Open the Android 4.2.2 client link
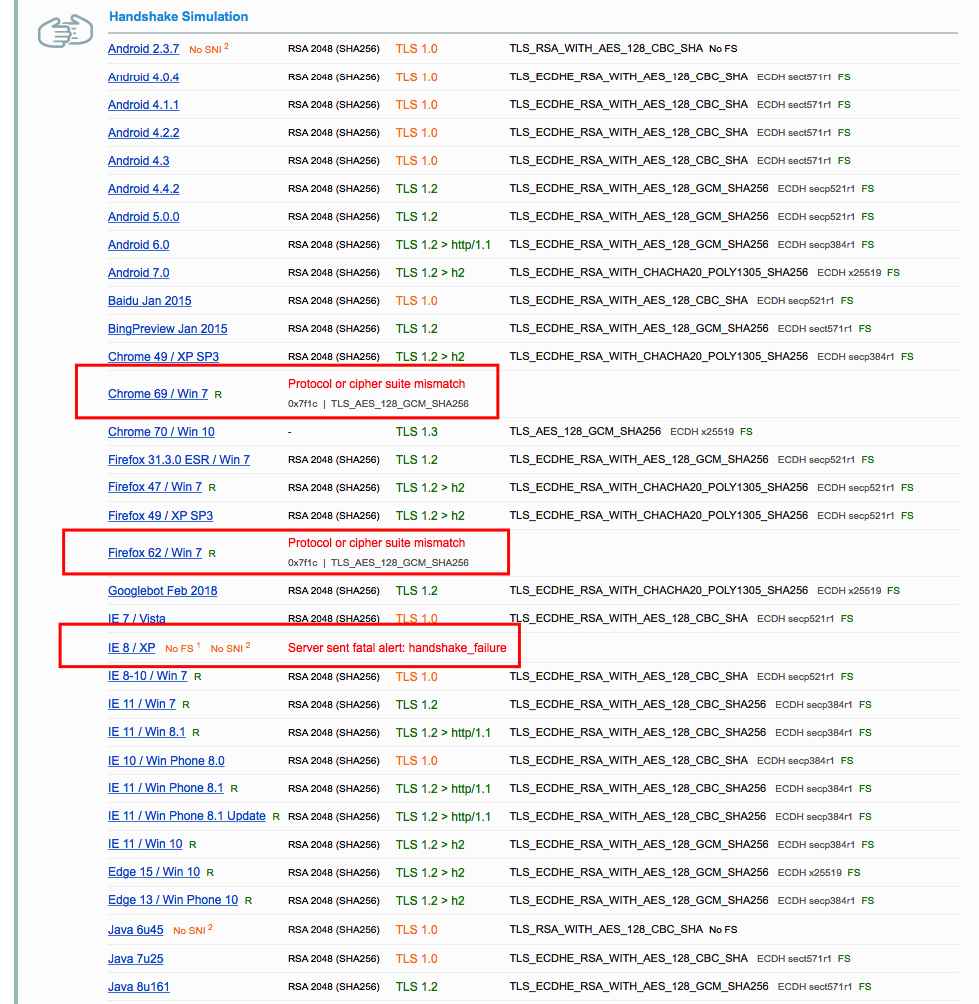This screenshot has width=979, height=1004. (x=143, y=133)
